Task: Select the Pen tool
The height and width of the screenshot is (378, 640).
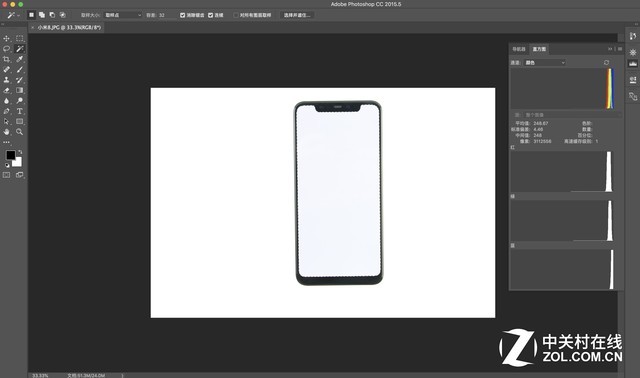Action: click(7, 111)
